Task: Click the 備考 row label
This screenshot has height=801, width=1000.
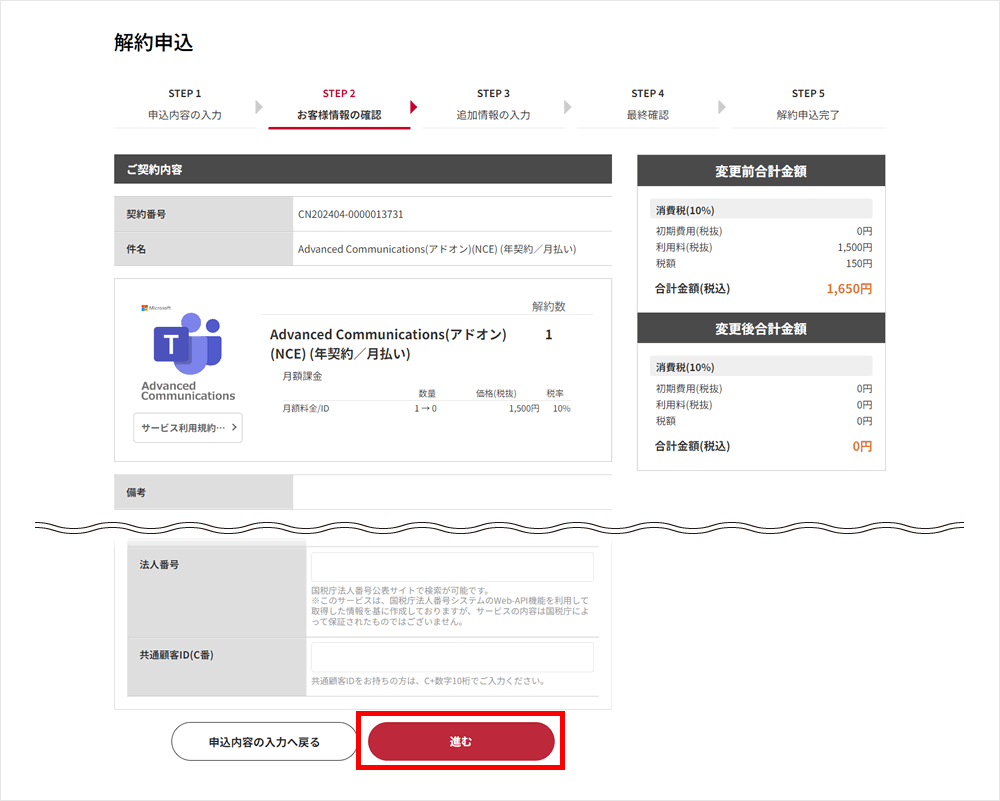Action: (136, 492)
